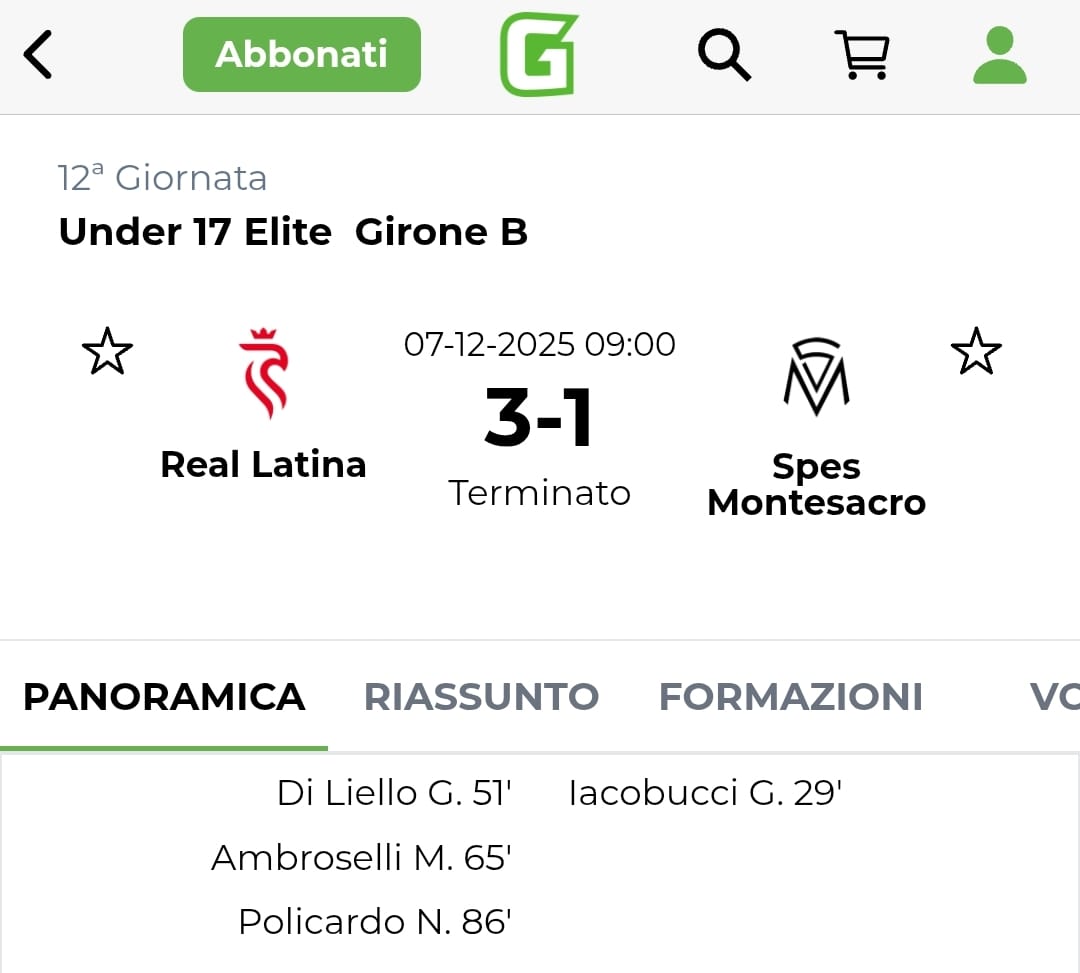The image size is (1080, 973).
Task: Open the Real Latina team name link
Action: point(263,465)
